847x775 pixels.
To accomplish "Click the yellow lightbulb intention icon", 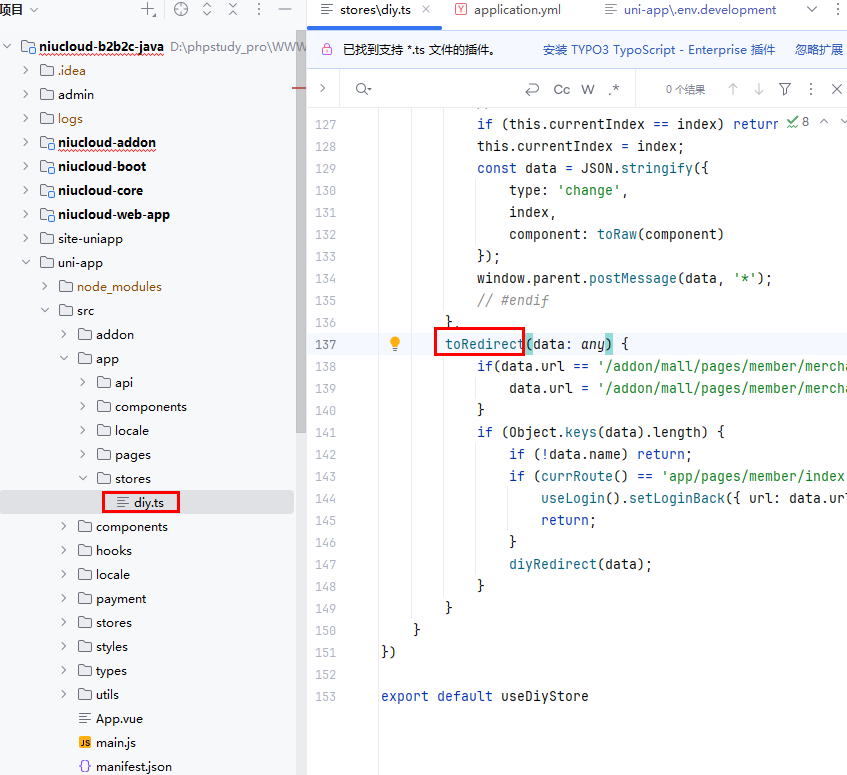I will coord(395,344).
